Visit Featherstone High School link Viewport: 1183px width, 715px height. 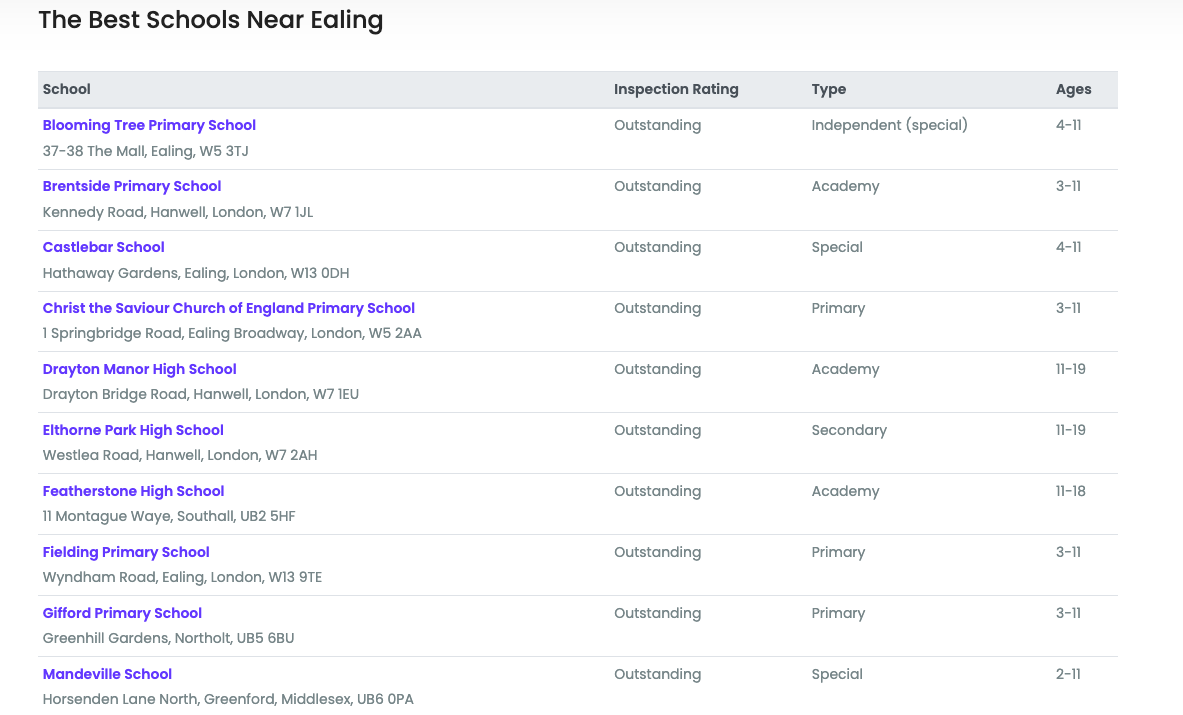pos(133,491)
